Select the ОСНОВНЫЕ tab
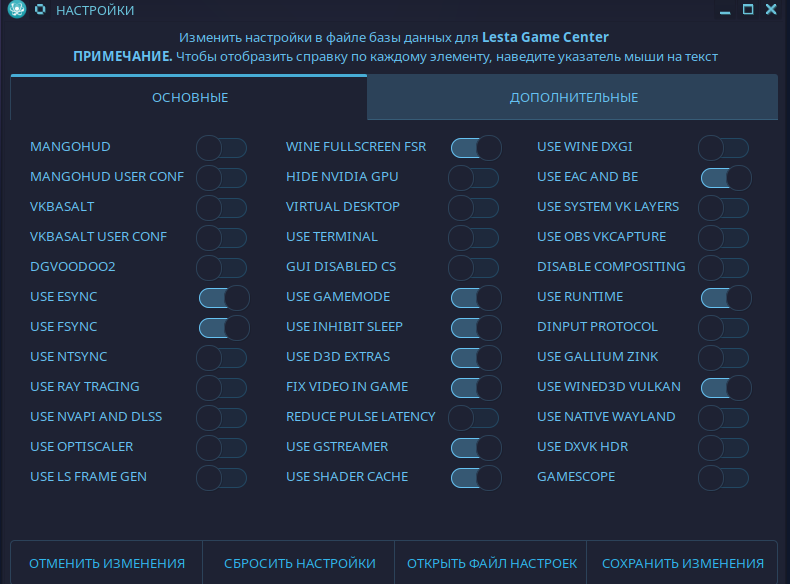This screenshot has width=790, height=584. tap(190, 98)
